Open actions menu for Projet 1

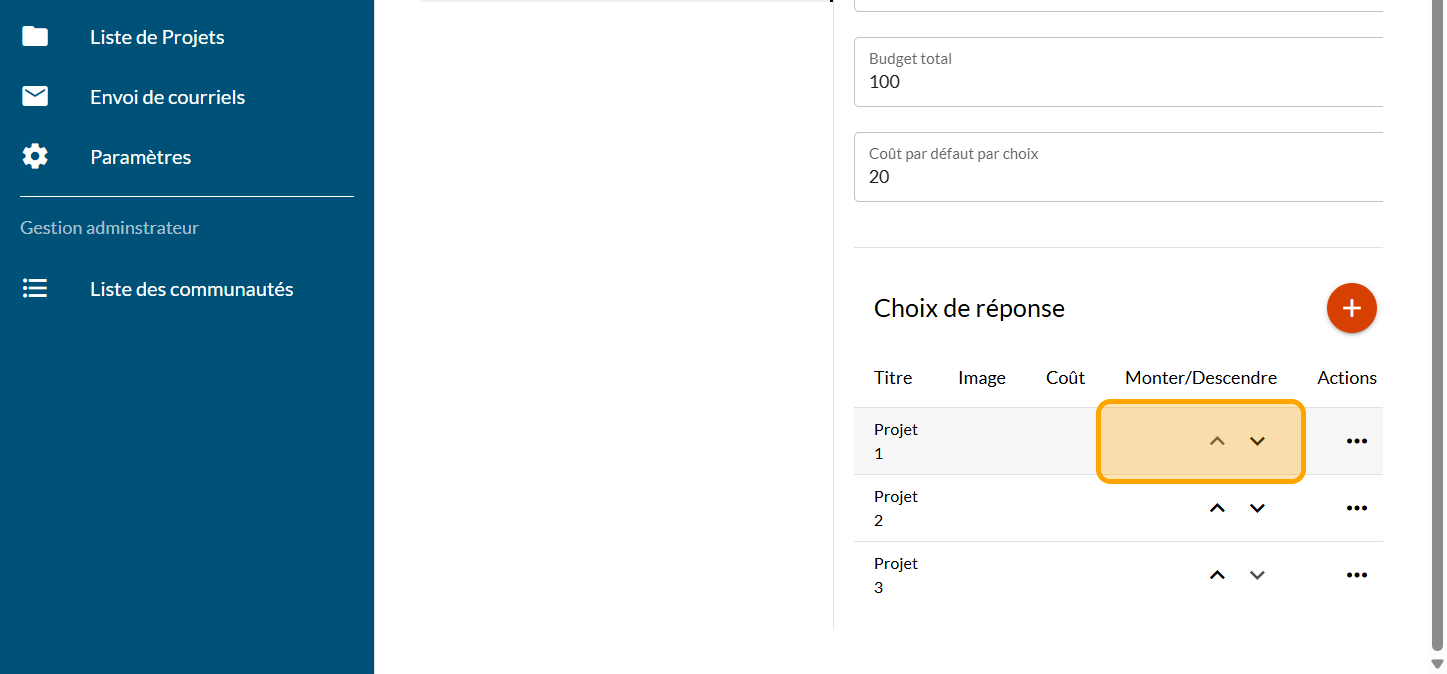click(1356, 441)
